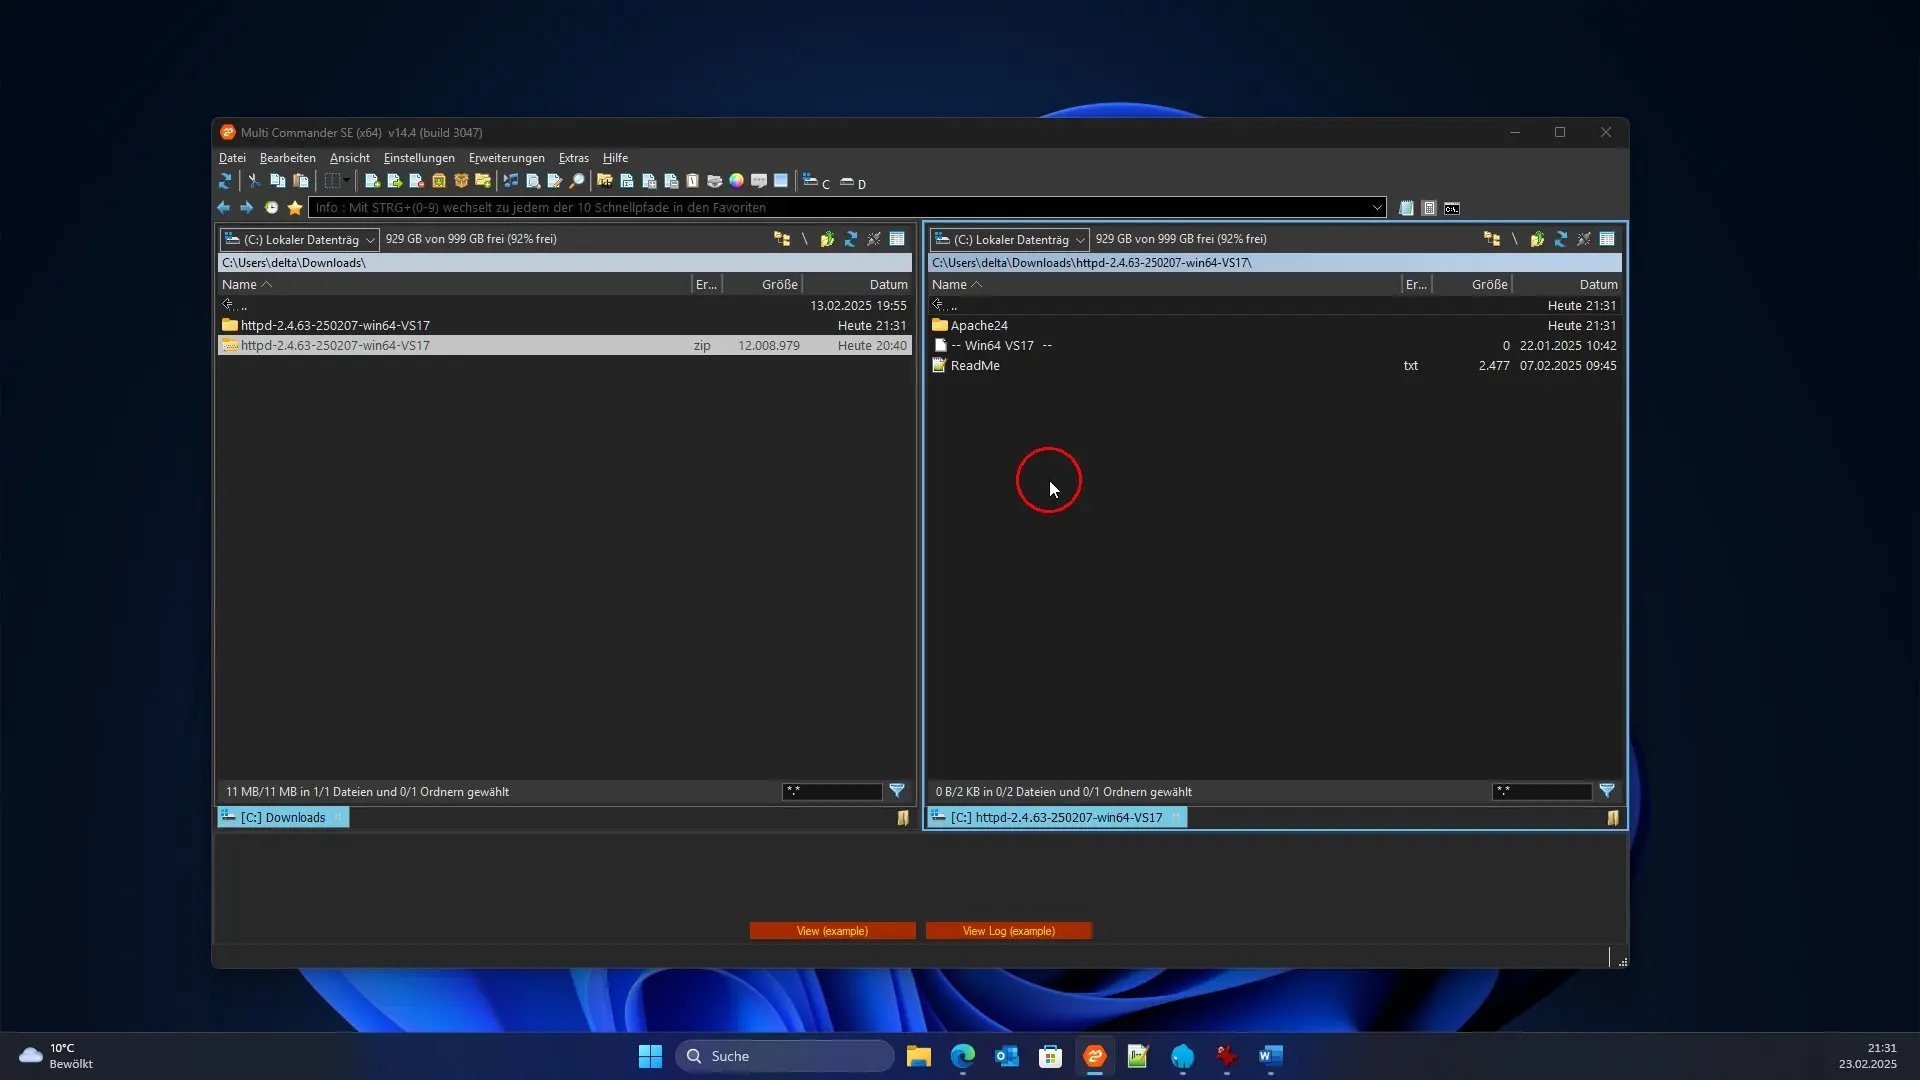The image size is (1920, 1080).
Task: Go back with the blue left arrow
Action: pos(223,207)
